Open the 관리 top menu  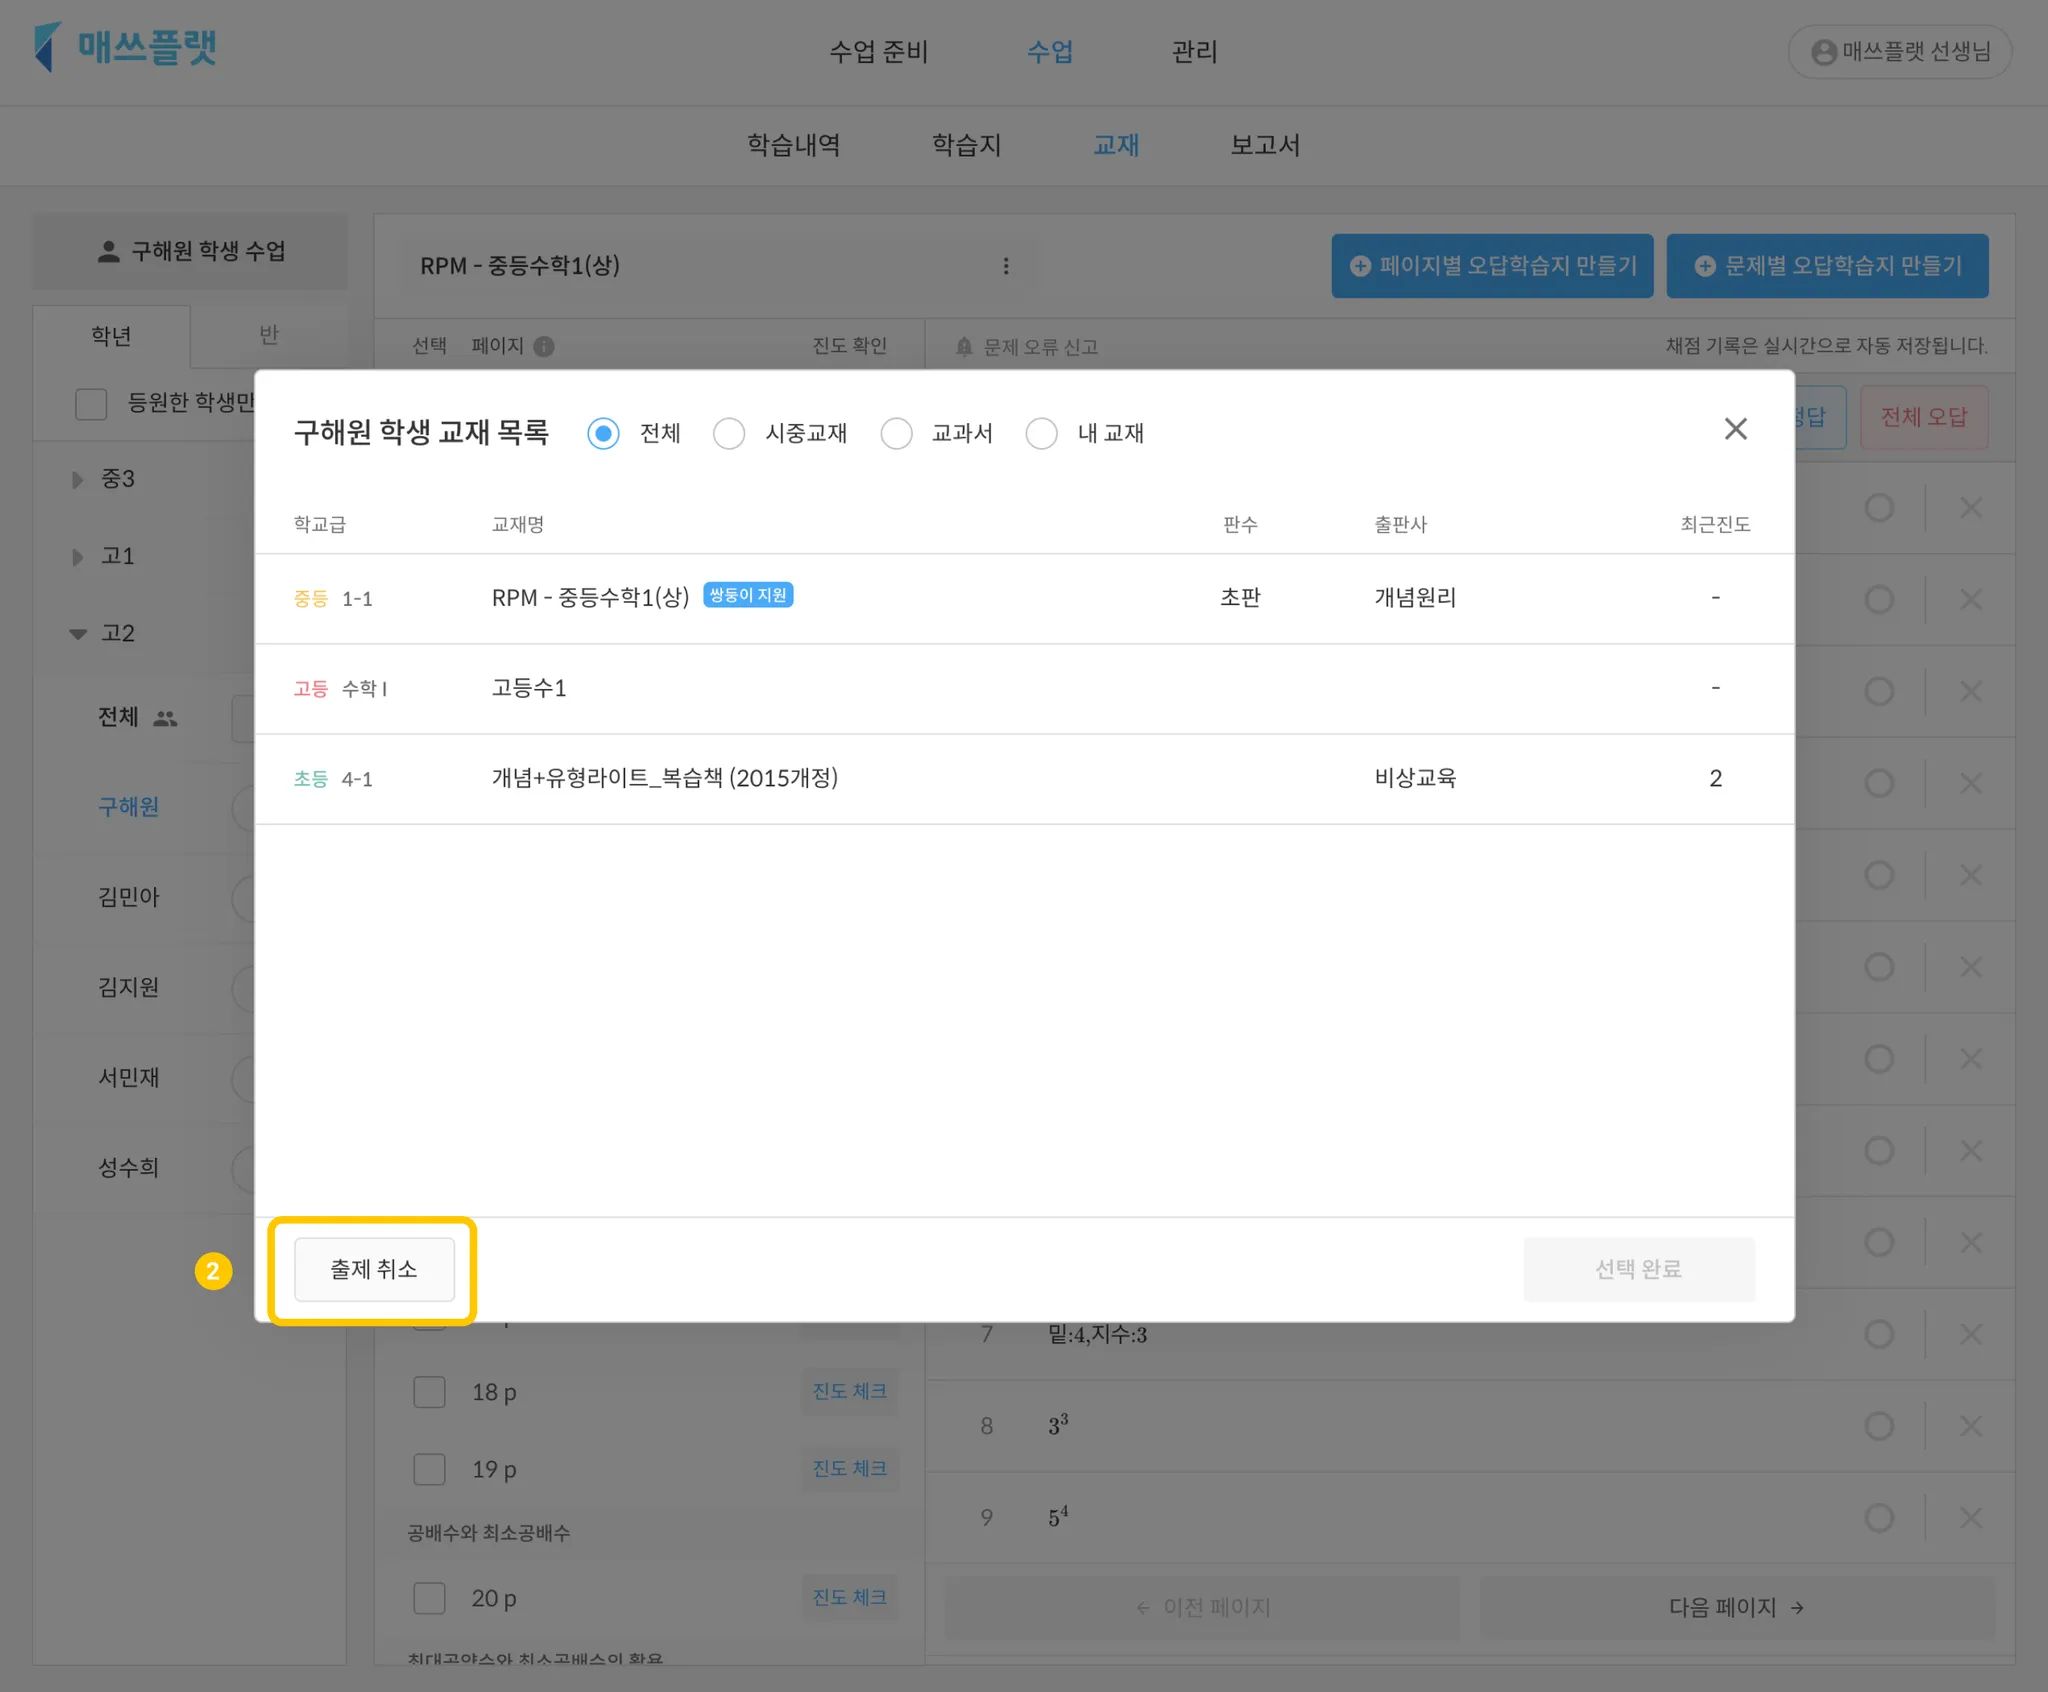(x=1194, y=52)
